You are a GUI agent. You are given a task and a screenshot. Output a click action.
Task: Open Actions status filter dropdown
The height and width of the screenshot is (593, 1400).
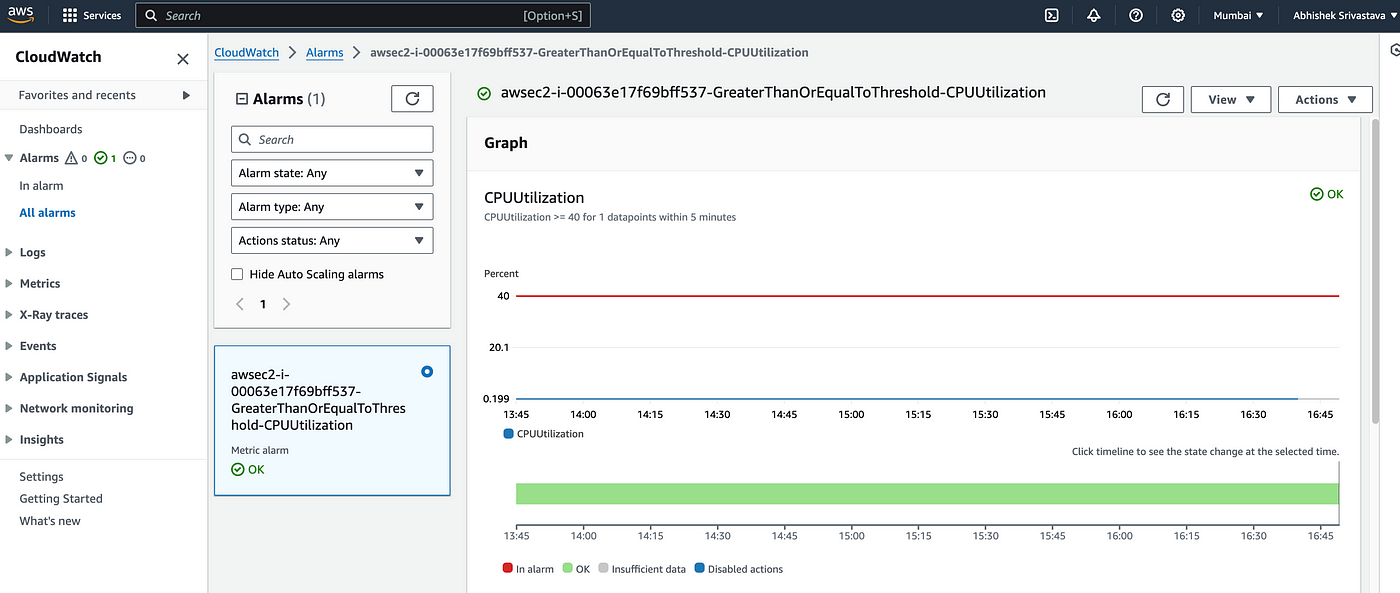pyautogui.click(x=332, y=241)
